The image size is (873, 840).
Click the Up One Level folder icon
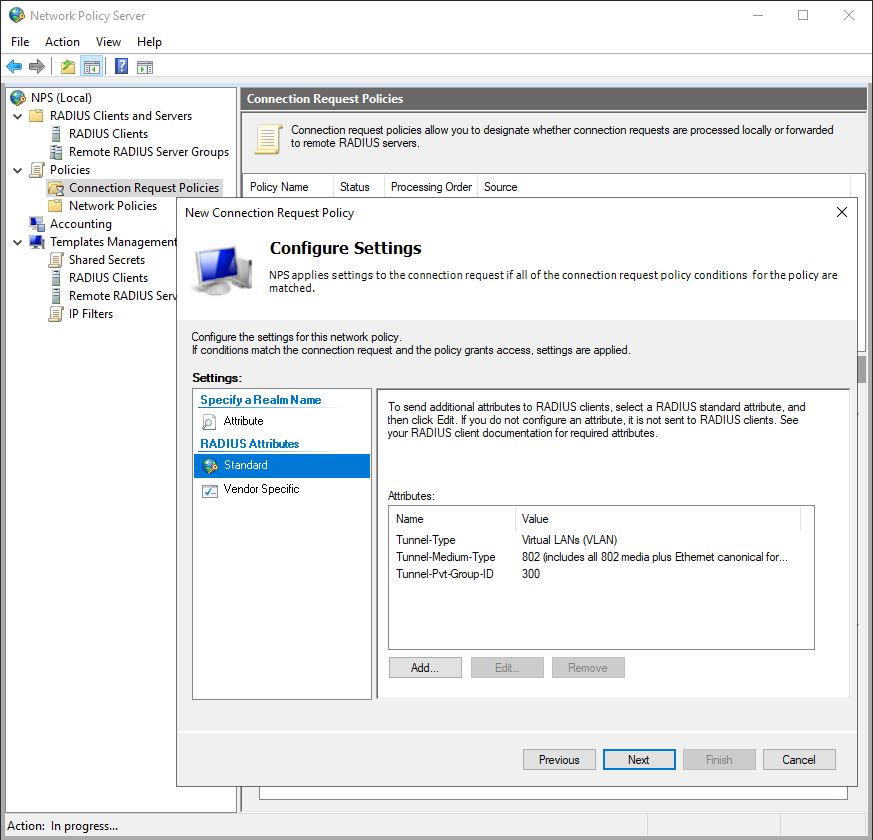68,67
